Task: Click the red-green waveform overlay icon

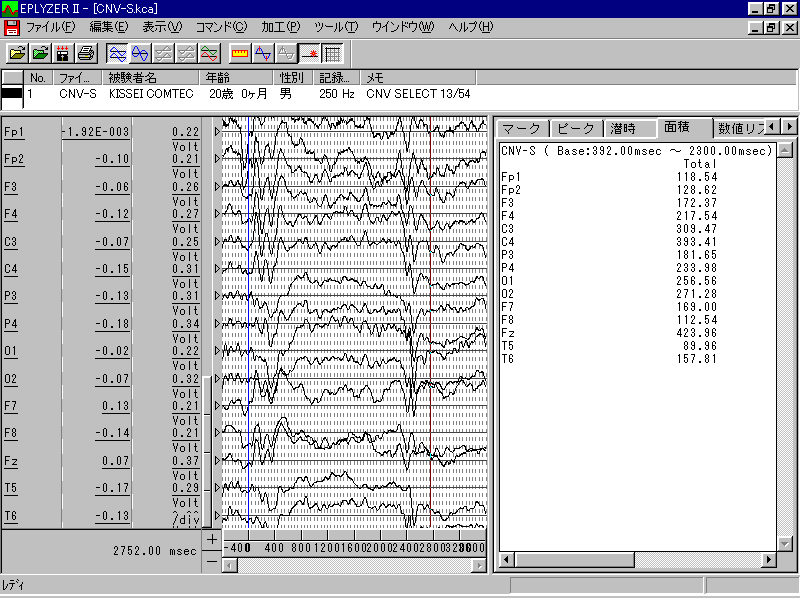Action: [210, 53]
